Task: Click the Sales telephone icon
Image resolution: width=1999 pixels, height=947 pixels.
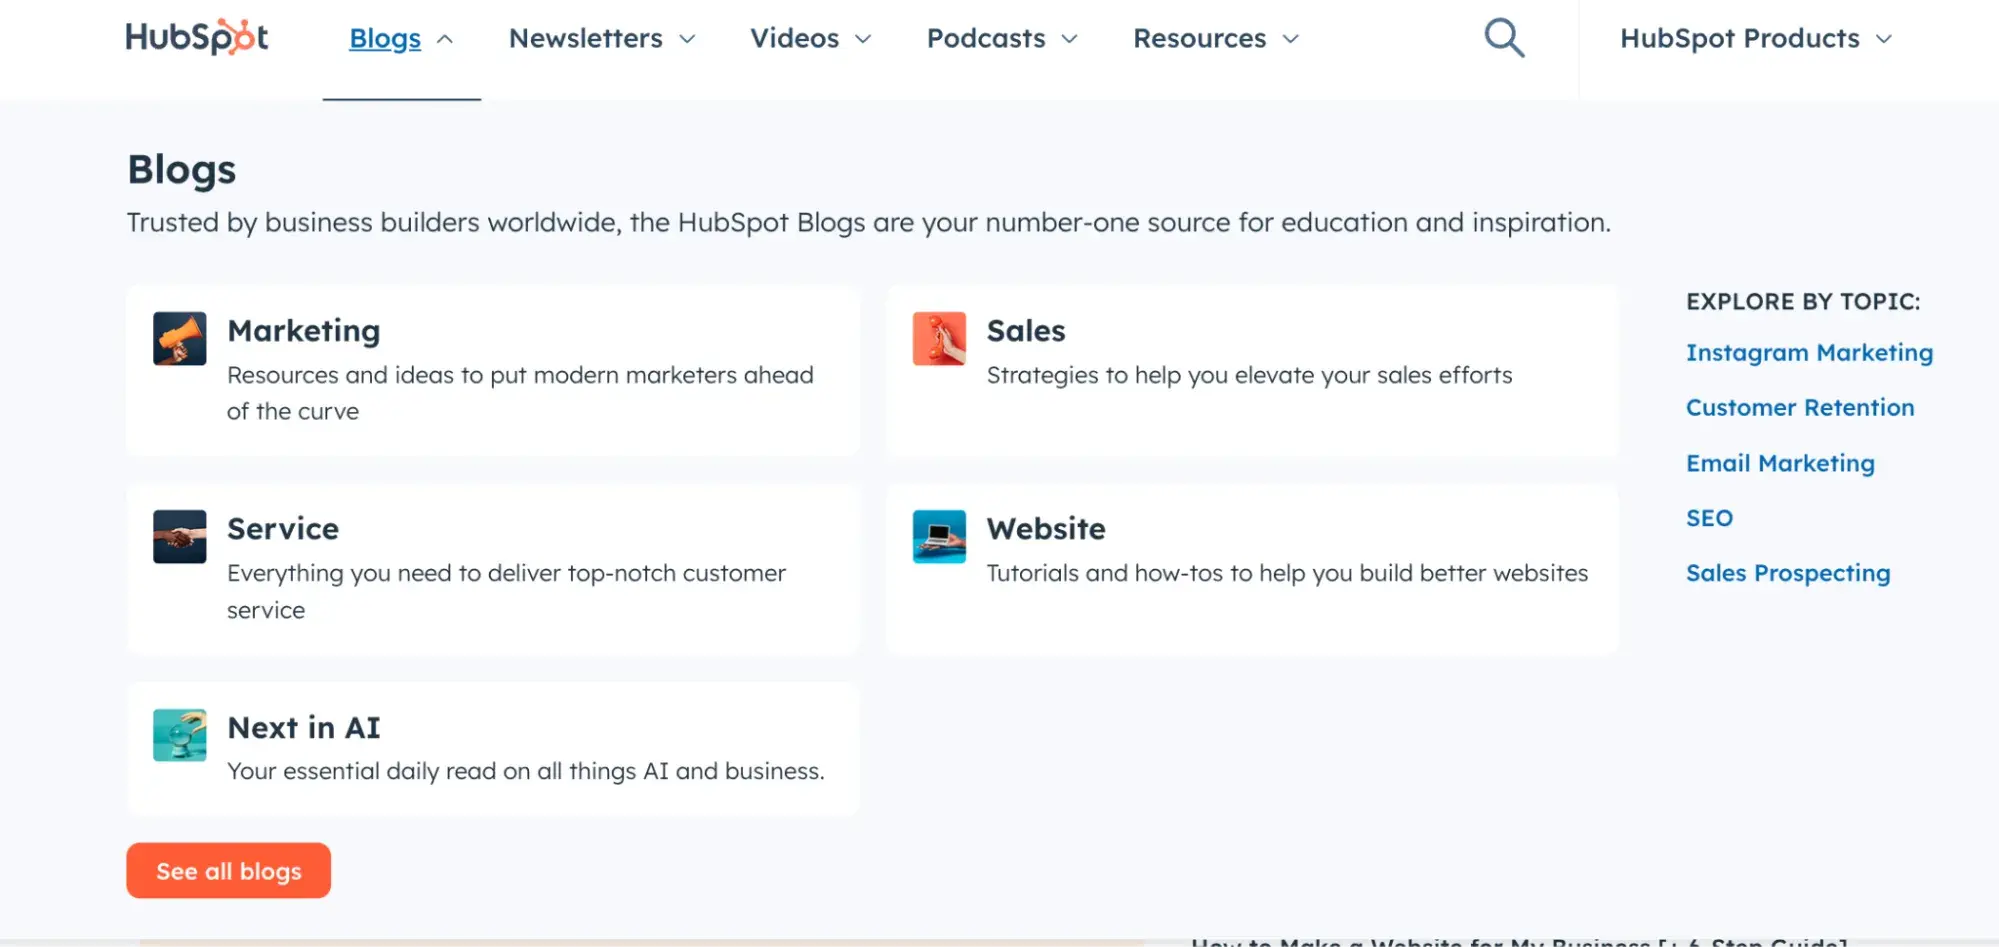Action: (x=939, y=338)
